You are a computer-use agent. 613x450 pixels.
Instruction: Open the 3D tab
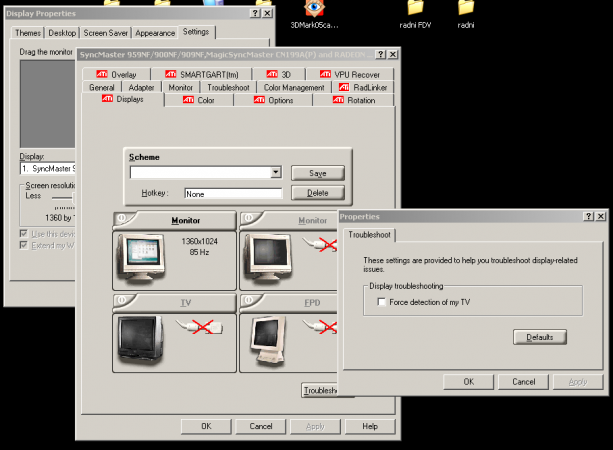point(279,74)
